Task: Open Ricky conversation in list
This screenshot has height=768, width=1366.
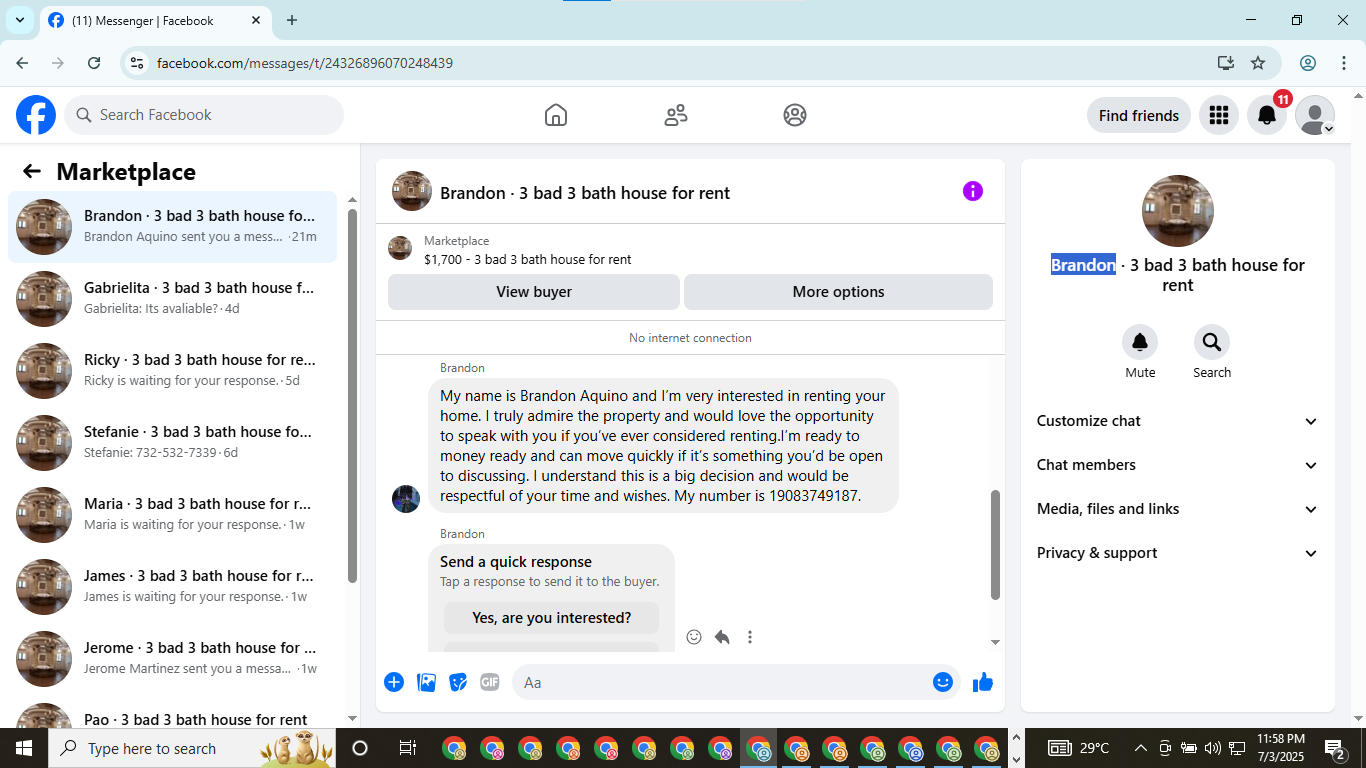Action: click(173, 371)
